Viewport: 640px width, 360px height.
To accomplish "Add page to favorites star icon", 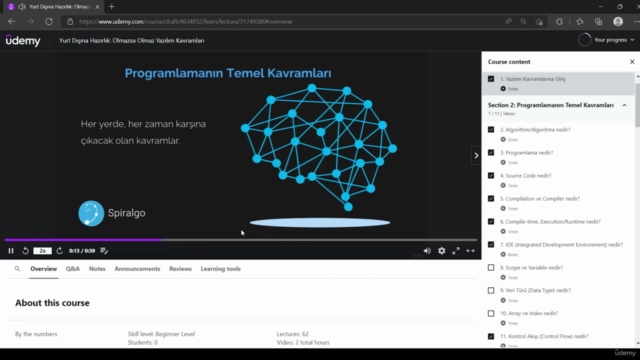I will [x=539, y=22].
